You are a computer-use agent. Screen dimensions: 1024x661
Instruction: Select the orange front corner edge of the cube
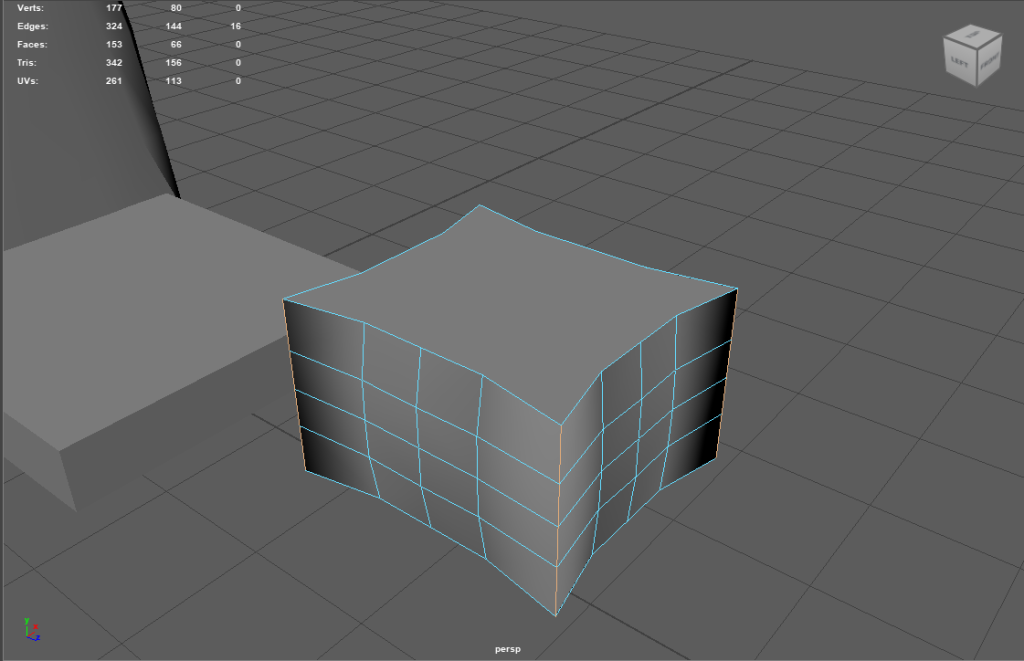[558, 520]
